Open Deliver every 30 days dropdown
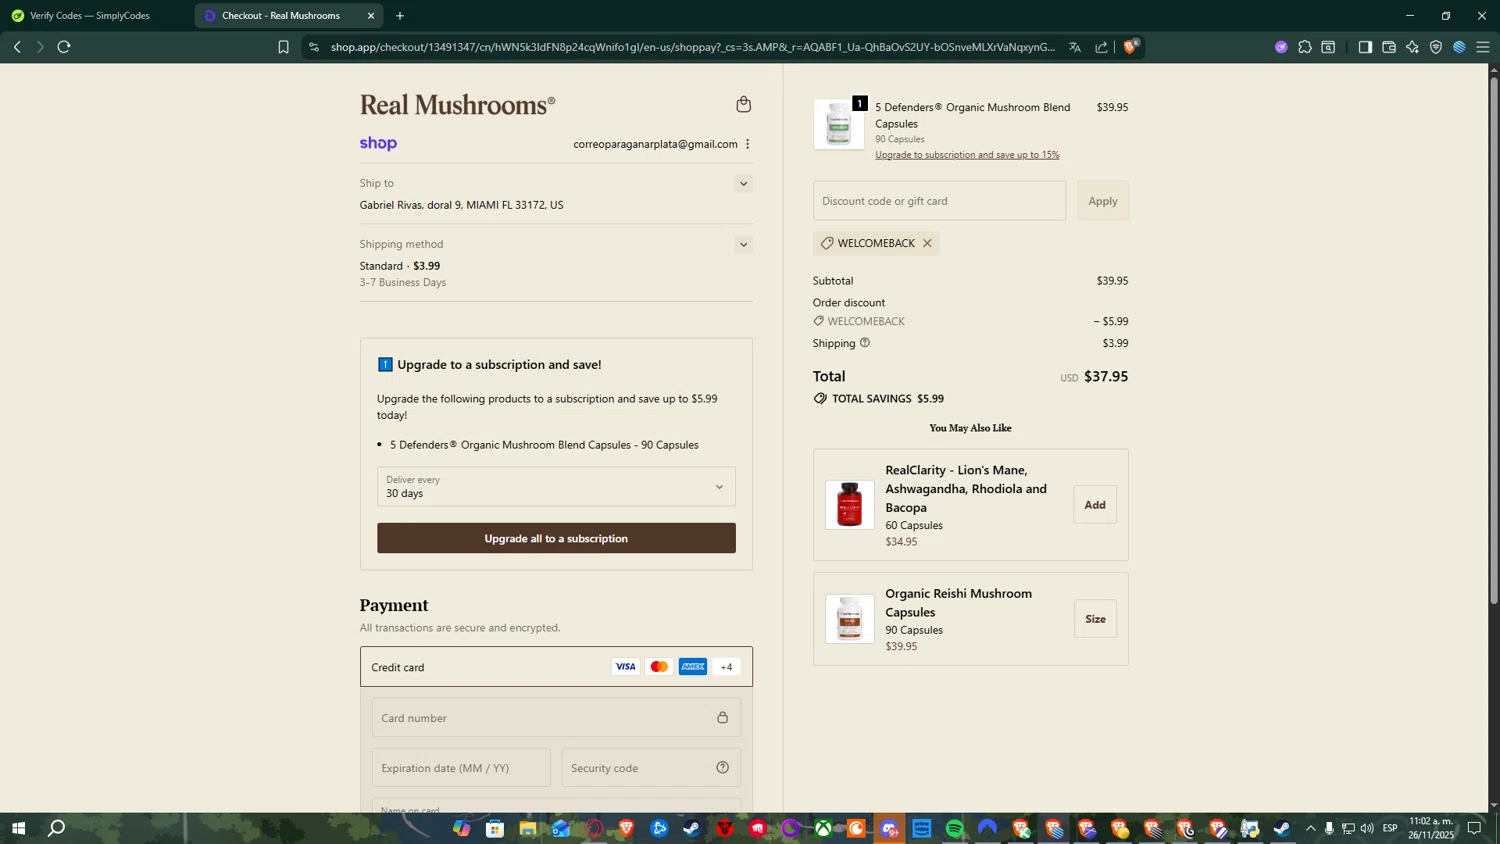The width and height of the screenshot is (1500, 844). click(x=556, y=487)
